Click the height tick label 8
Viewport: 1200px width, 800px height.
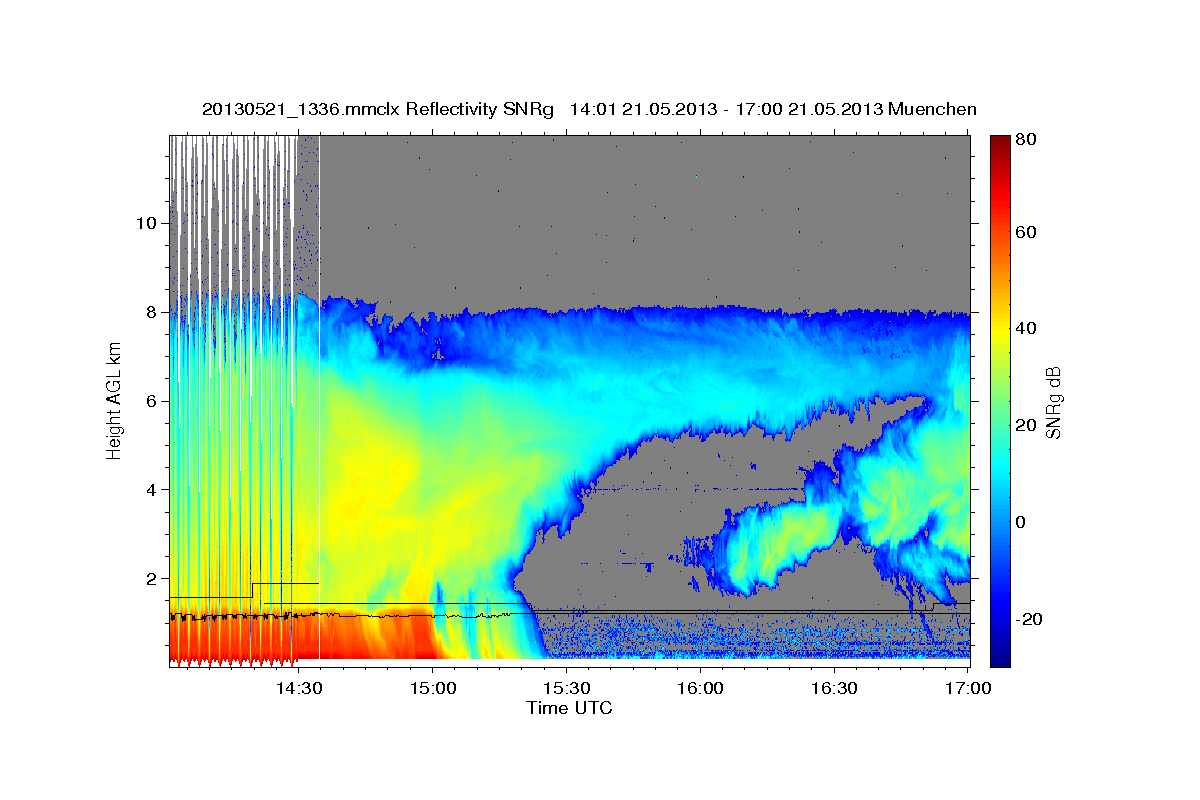coord(150,312)
